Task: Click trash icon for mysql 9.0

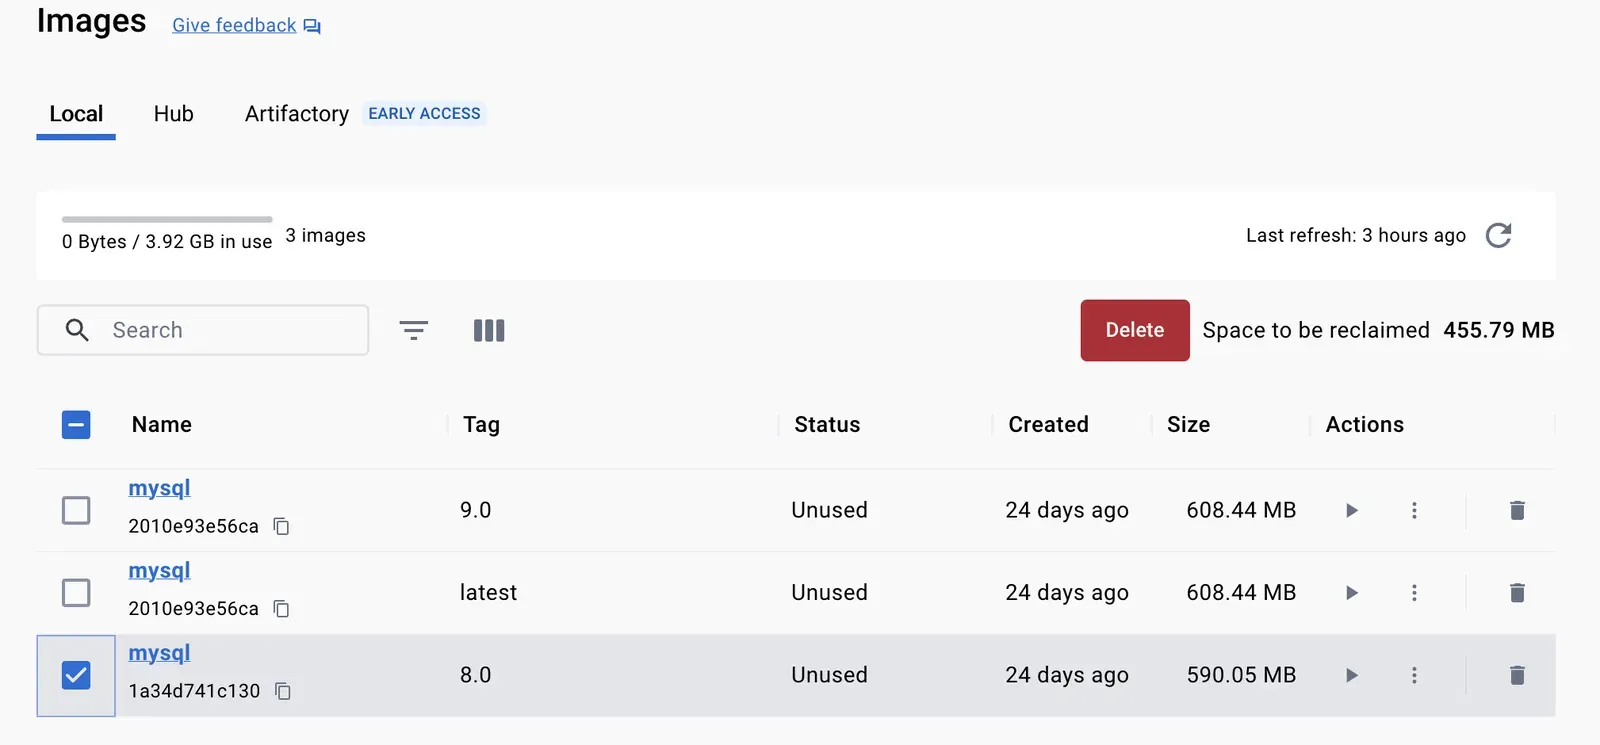Action: coord(1516,510)
